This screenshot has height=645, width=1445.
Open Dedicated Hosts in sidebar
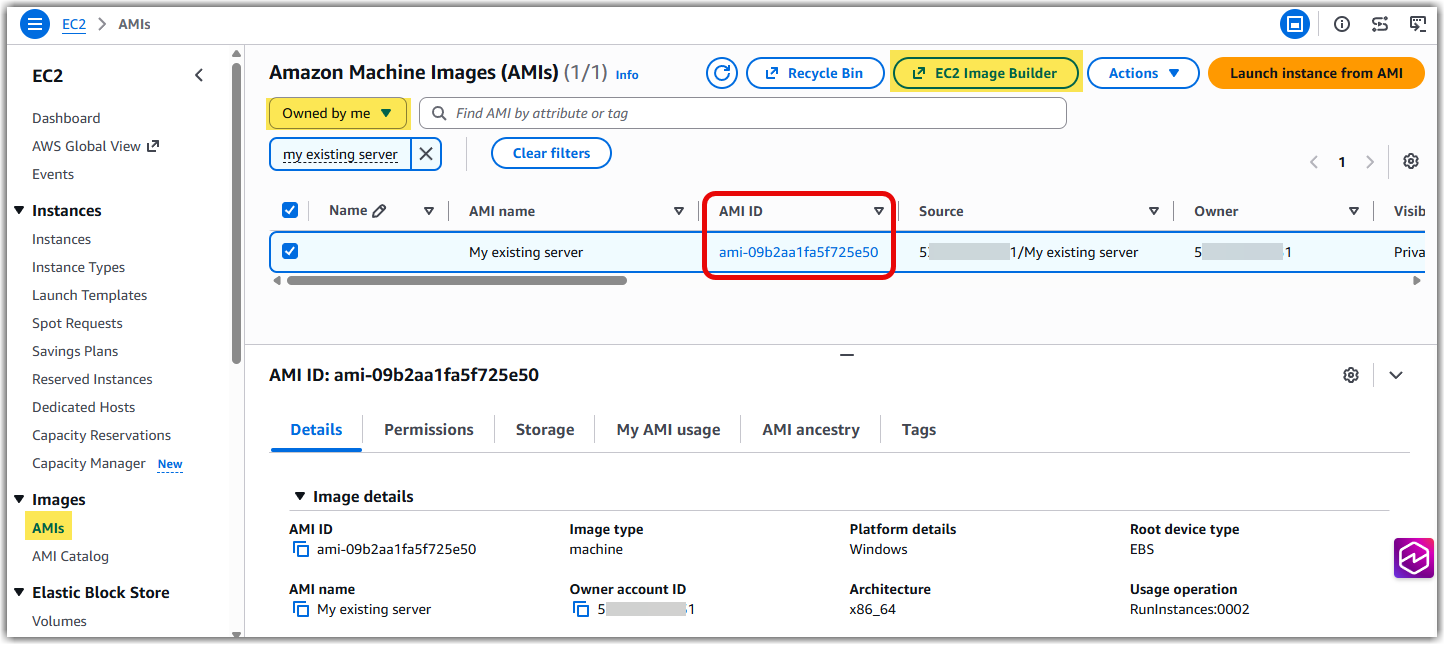pos(83,407)
